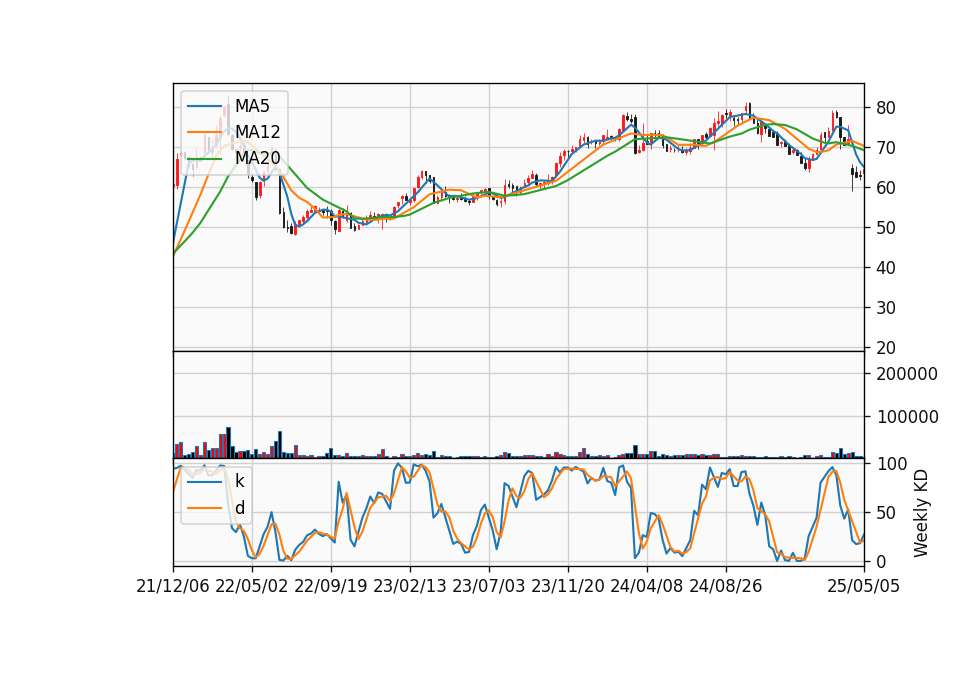Click the 200000 volume axis tick
Screen dimensions: 960x690
[x=907, y=374]
